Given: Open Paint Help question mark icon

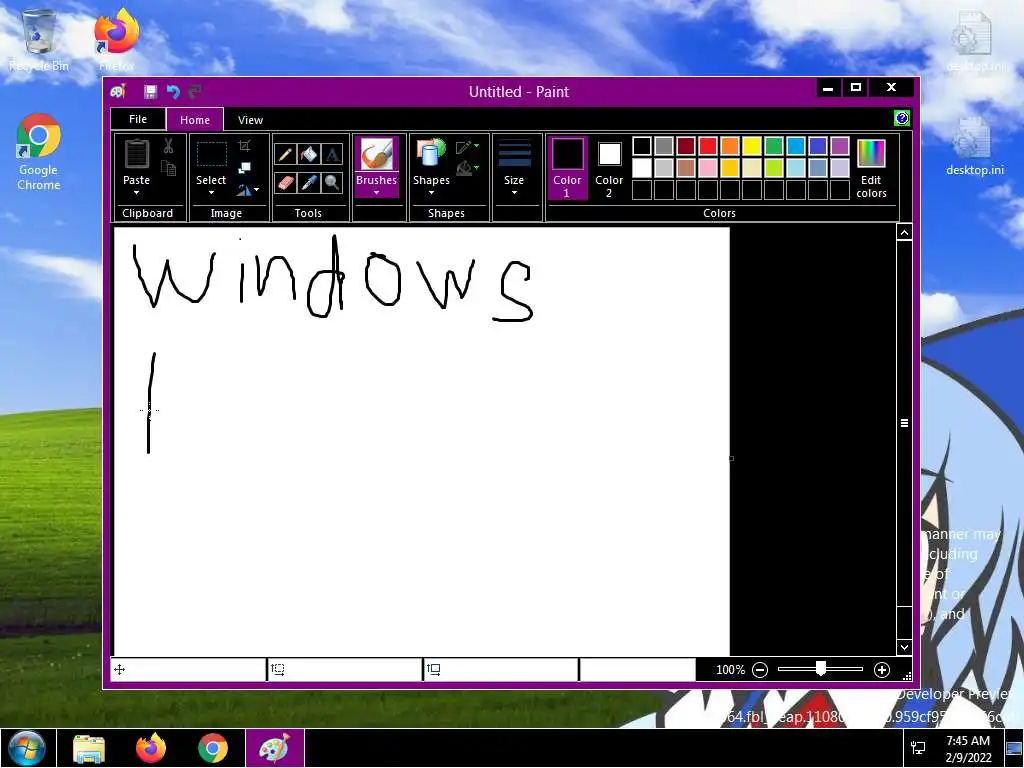Looking at the screenshot, I should [x=902, y=118].
